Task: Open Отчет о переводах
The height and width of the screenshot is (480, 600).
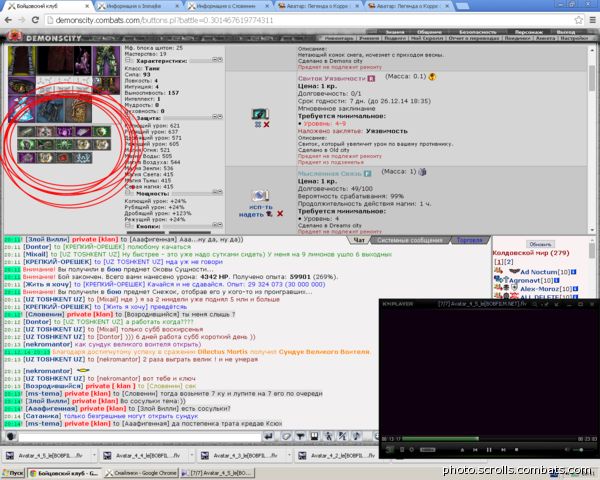Action: [473, 38]
